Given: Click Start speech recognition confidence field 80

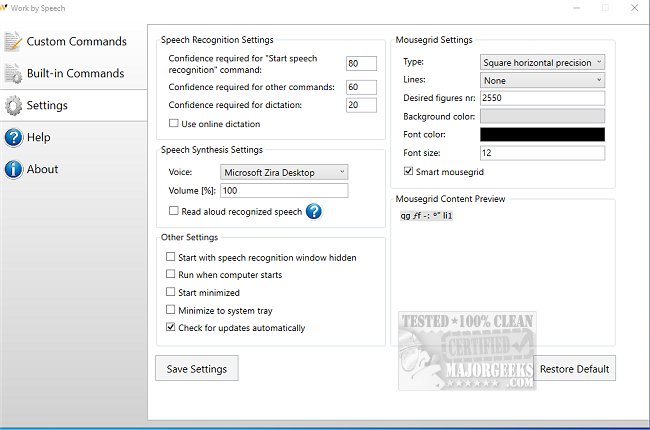Looking at the screenshot, I should pos(361,63).
